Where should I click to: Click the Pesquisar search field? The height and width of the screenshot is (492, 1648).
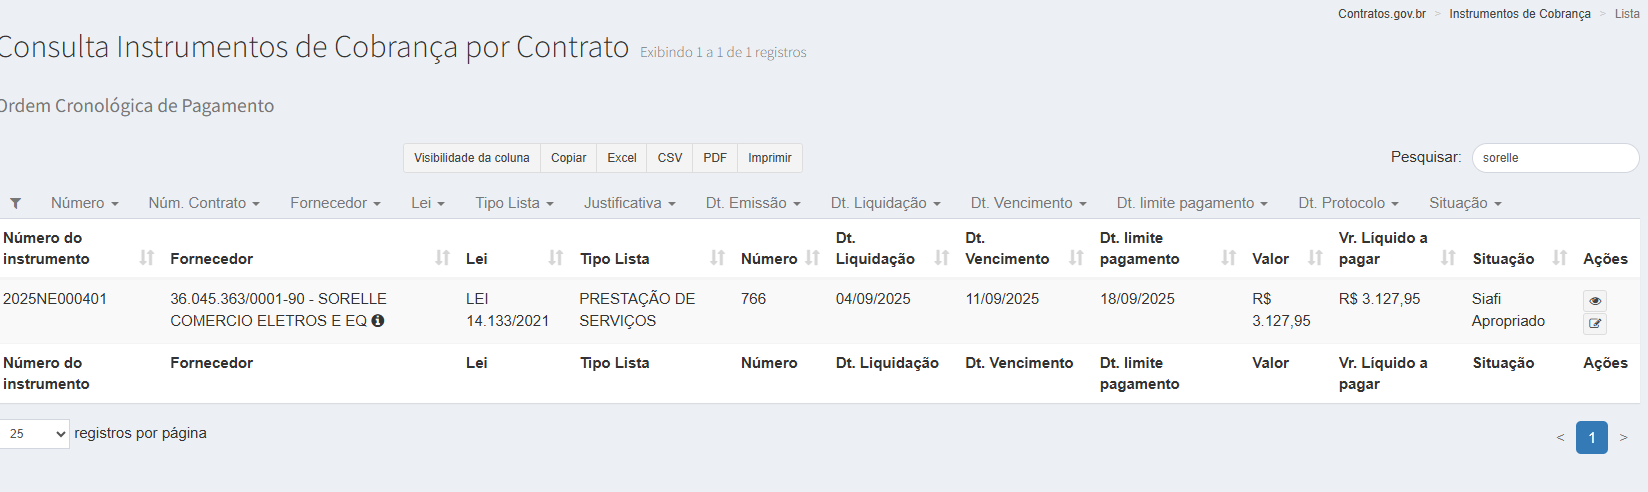click(x=1554, y=158)
